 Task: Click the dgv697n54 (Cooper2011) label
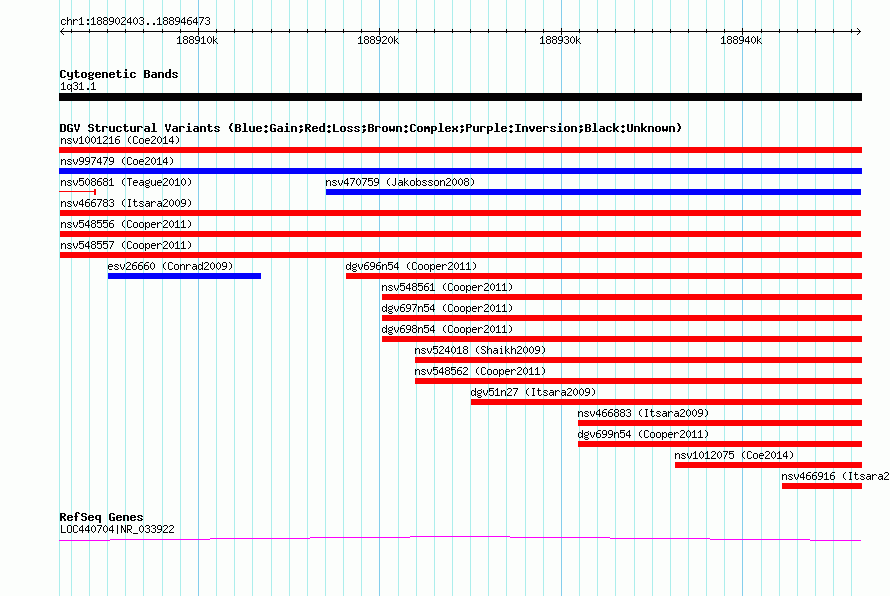(447, 308)
